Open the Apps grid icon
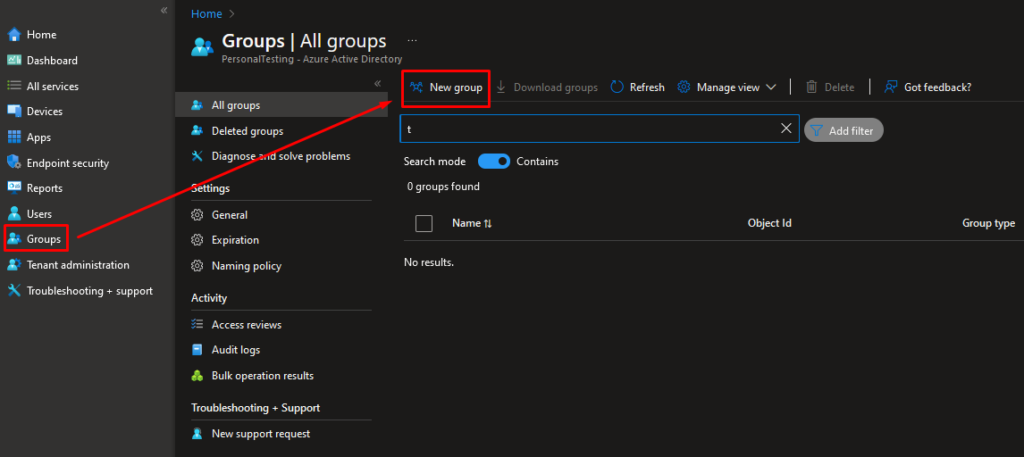The height and width of the screenshot is (457, 1024). tap(14, 137)
